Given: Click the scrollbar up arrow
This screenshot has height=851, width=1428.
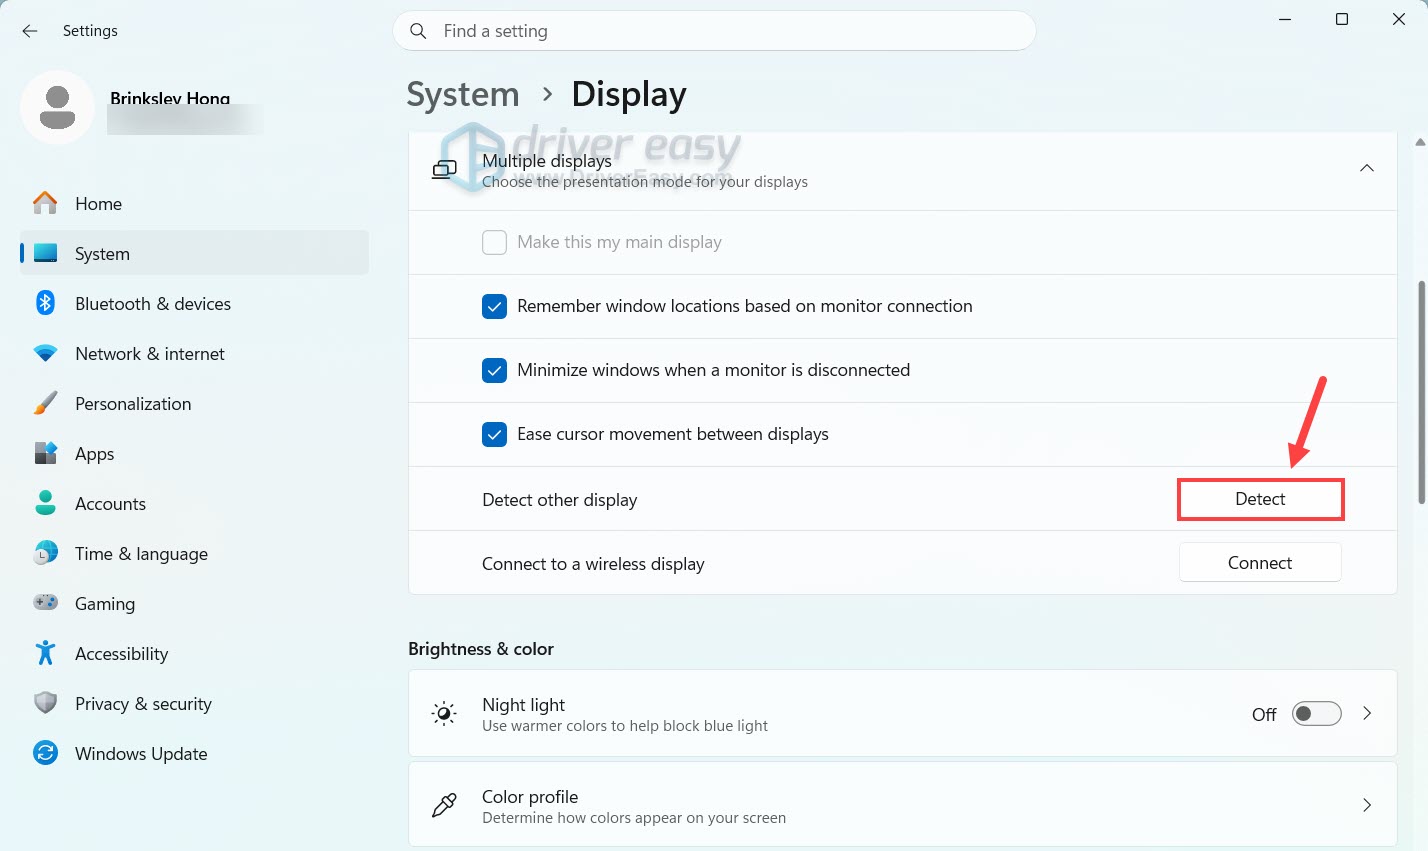Looking at the screenshot, I should click(x=1421, y=143).
